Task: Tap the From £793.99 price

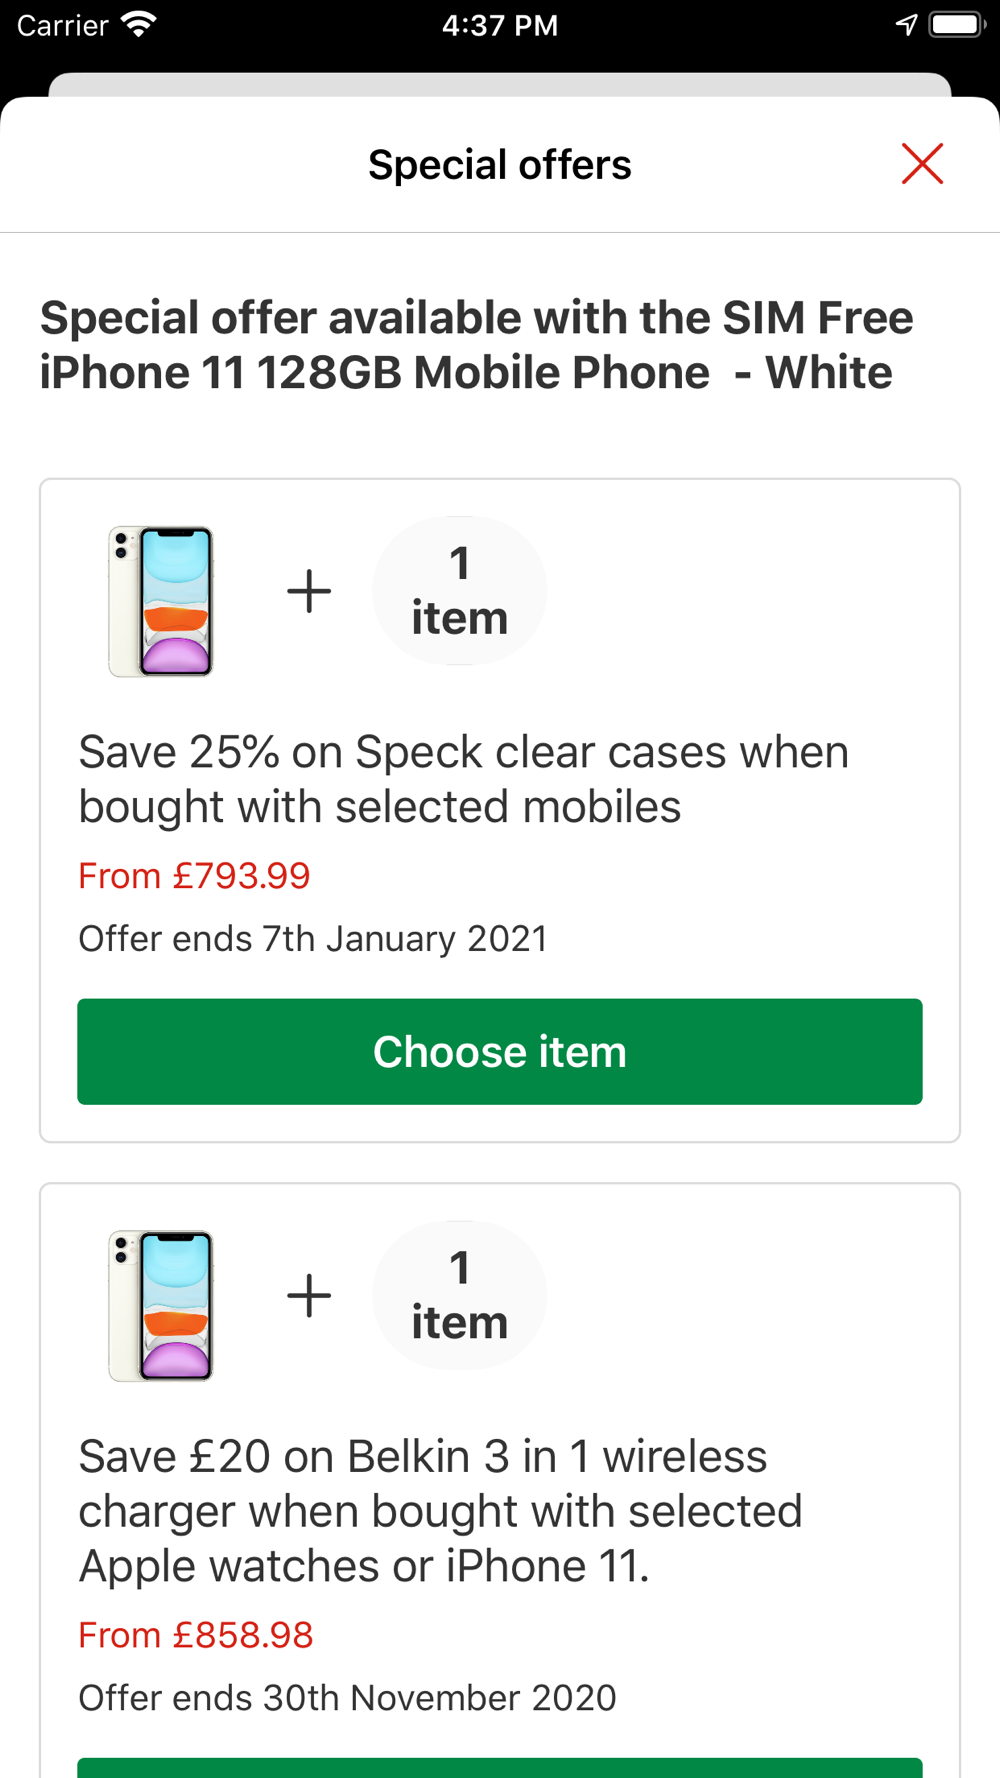Action: pos(195,876)
